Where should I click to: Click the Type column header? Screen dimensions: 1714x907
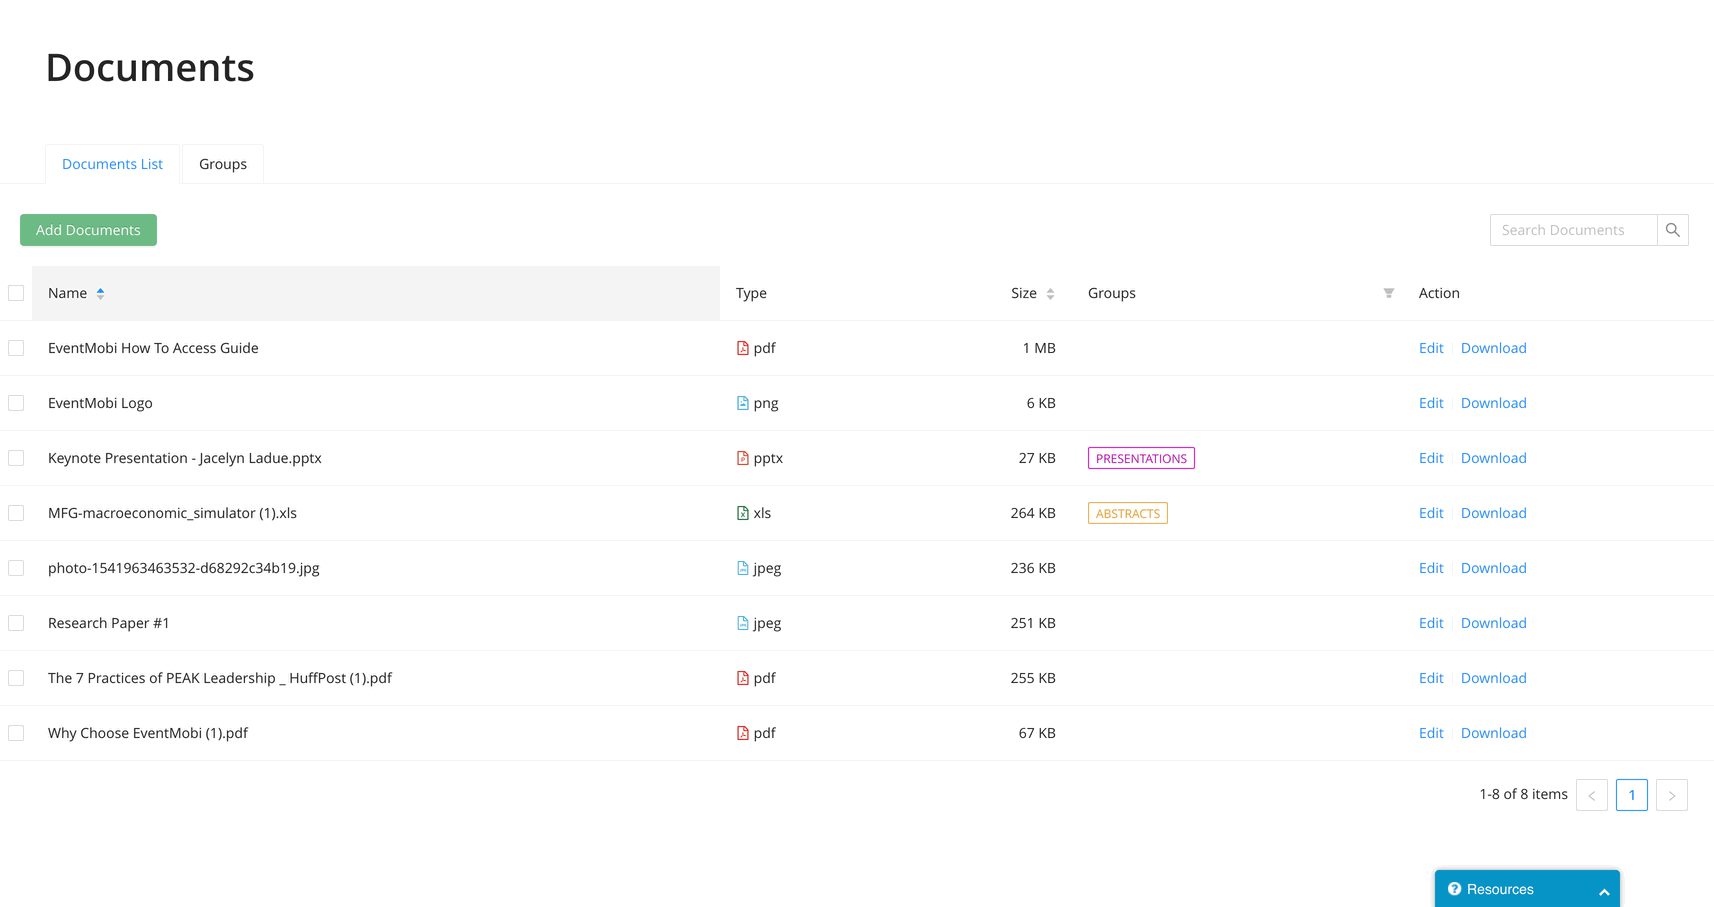point(751,293)
